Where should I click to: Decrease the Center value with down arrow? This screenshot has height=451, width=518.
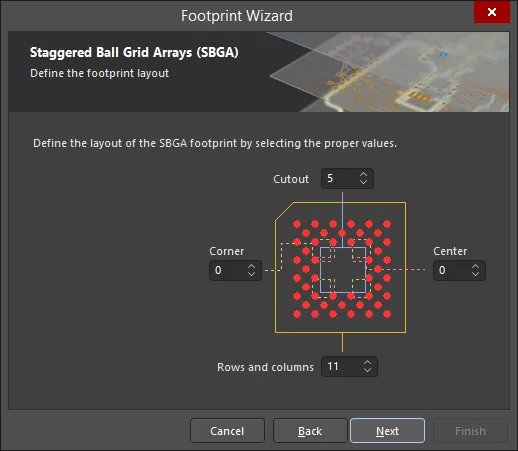(475, 274)
